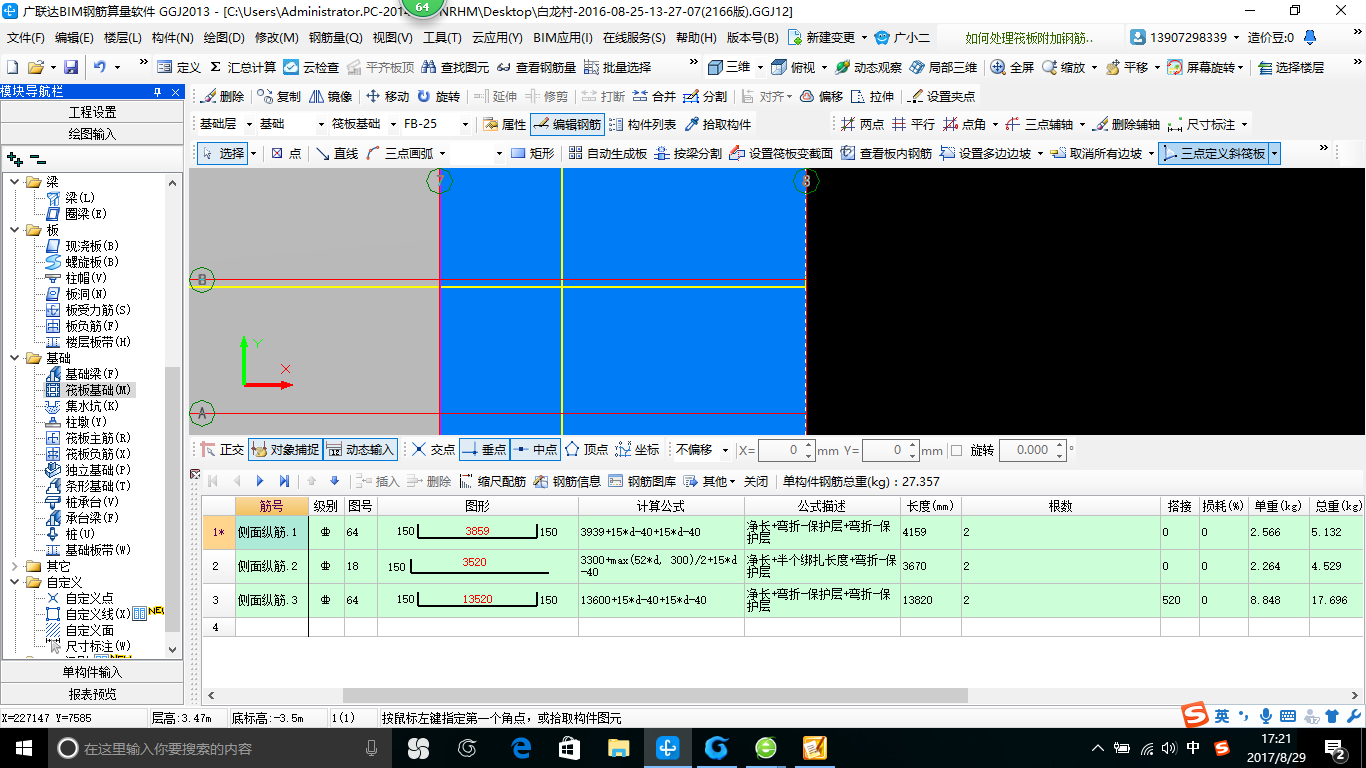Image resolution: width=1366 pixels, height=768 pixels.
Task: Toggle 编辑钢筋 edit rebar mode
Action: [x=567, y=125]
